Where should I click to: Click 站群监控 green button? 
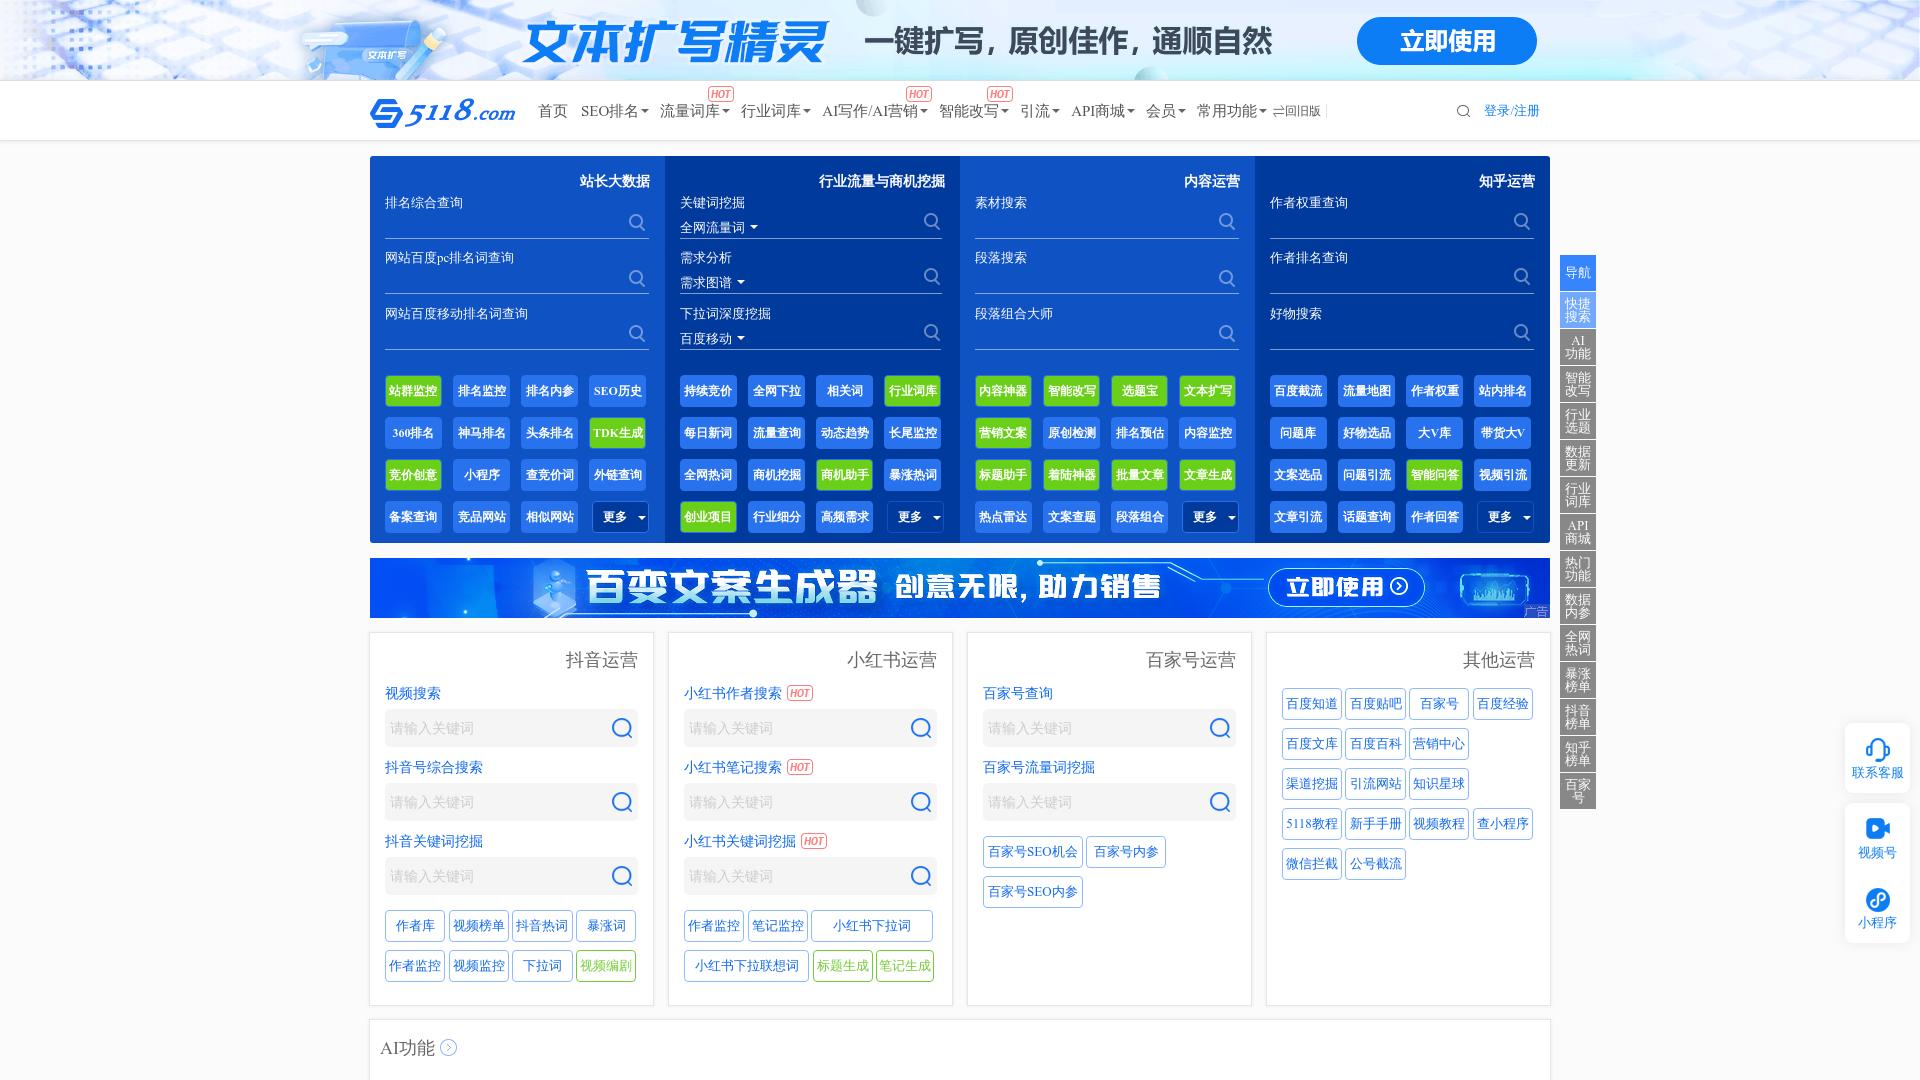tap(413, 391)
